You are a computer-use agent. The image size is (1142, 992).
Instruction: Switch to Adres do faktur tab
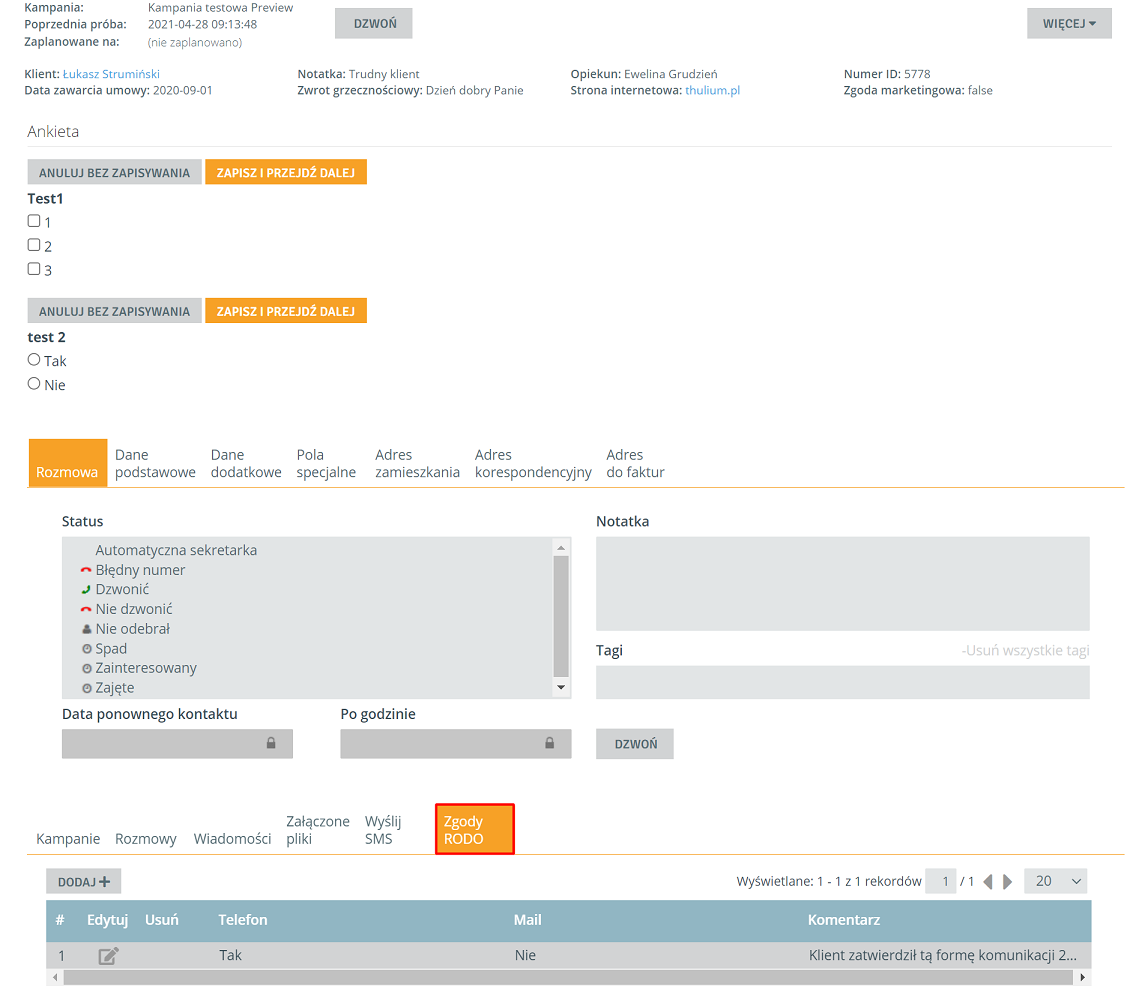[635, 463]
